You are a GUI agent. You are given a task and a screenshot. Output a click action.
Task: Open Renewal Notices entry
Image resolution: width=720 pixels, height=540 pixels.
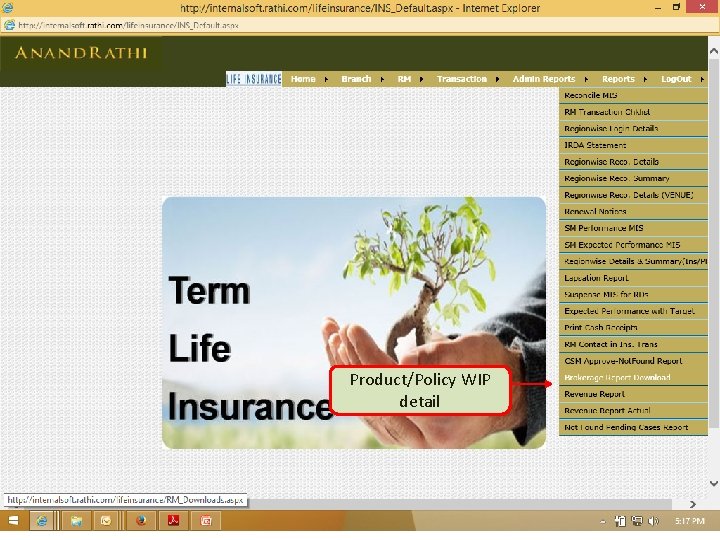[x=633, y=212]
